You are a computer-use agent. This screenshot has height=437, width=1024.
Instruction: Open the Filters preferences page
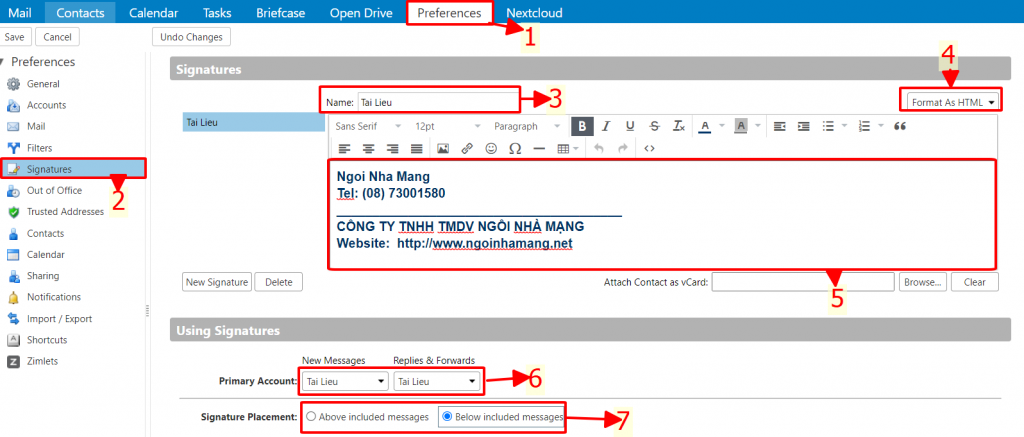coord(42,148)
